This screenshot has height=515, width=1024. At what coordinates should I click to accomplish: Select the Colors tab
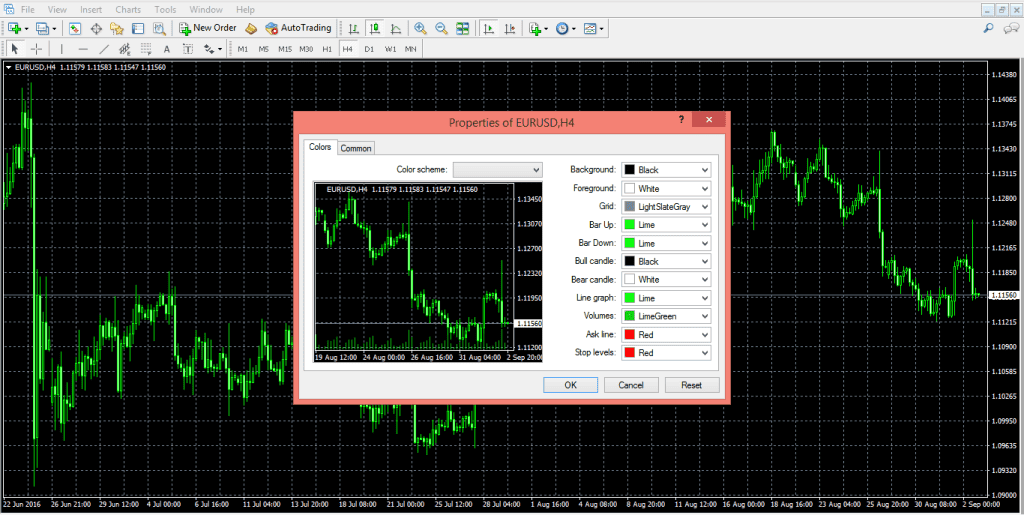320,147
